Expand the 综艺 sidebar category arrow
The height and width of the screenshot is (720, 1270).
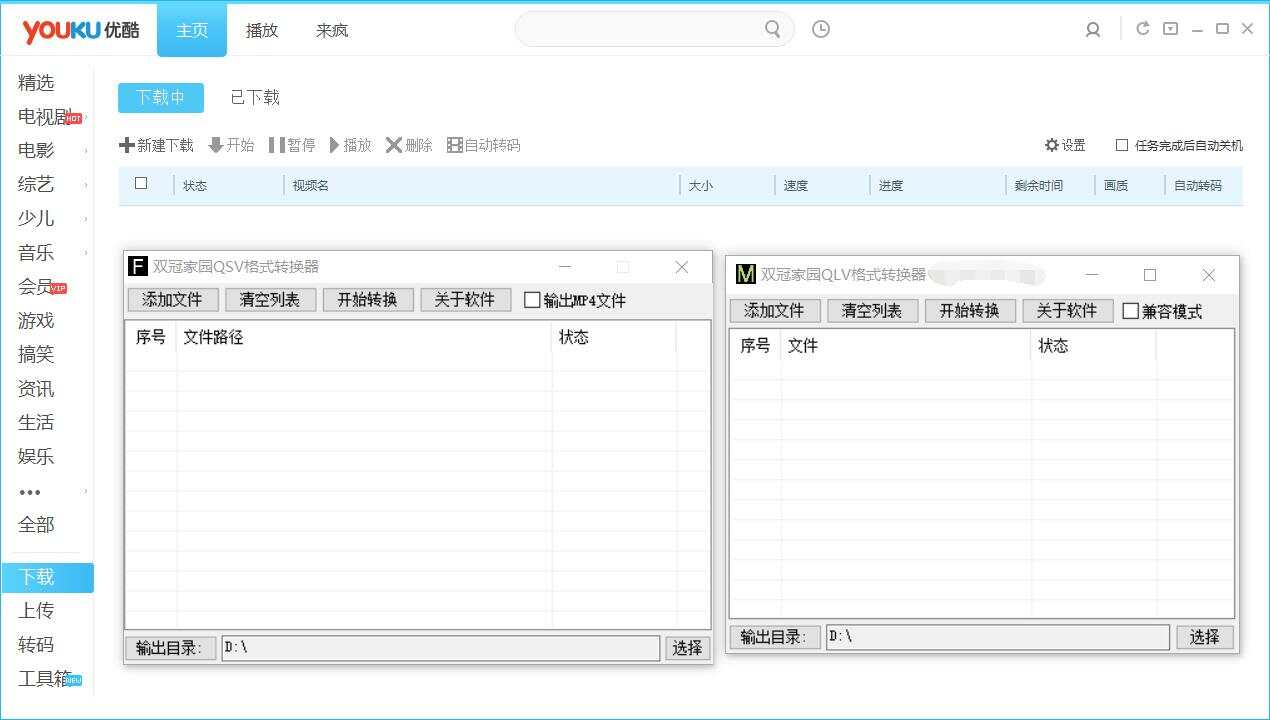86,185
